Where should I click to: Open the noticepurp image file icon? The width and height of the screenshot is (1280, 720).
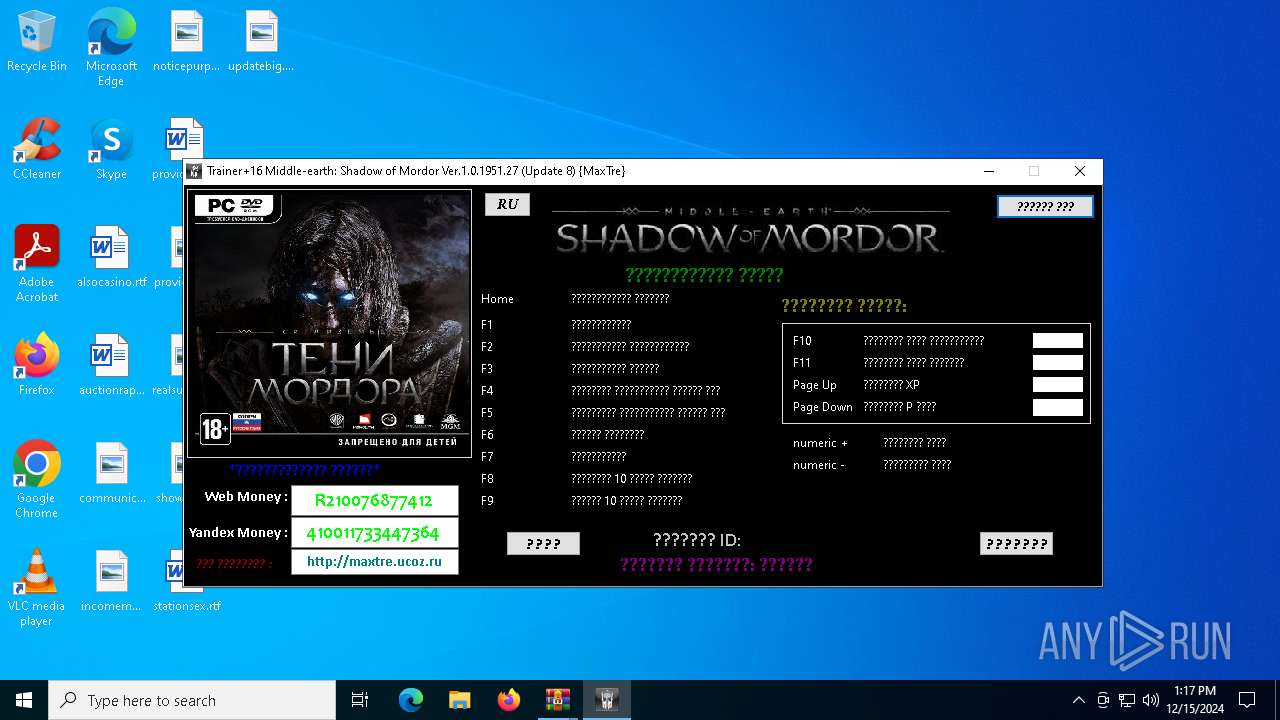coord(186,42)
